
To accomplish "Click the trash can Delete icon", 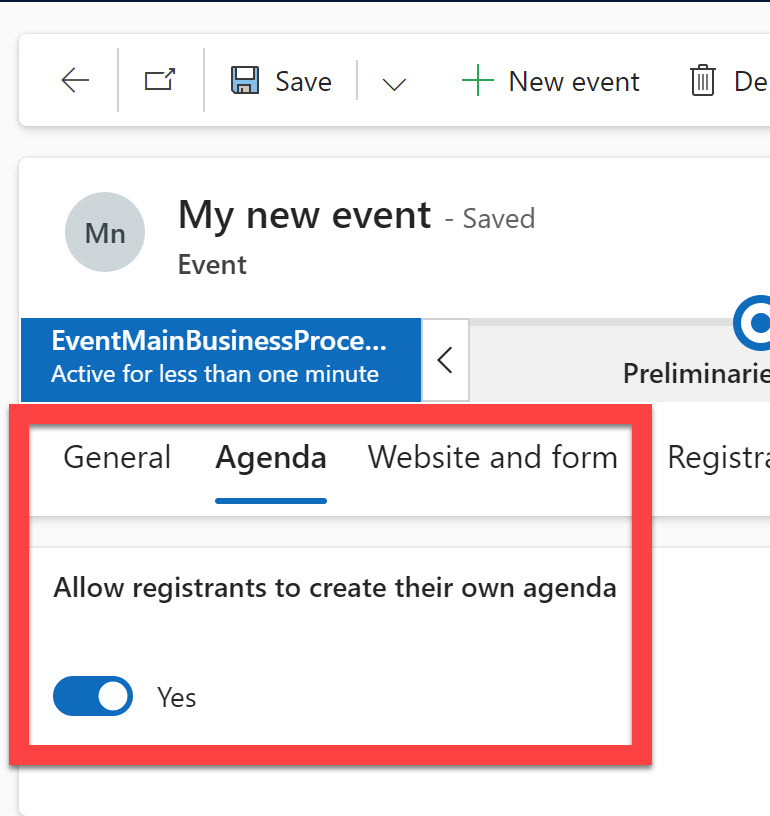I will [x=703, y=81].
